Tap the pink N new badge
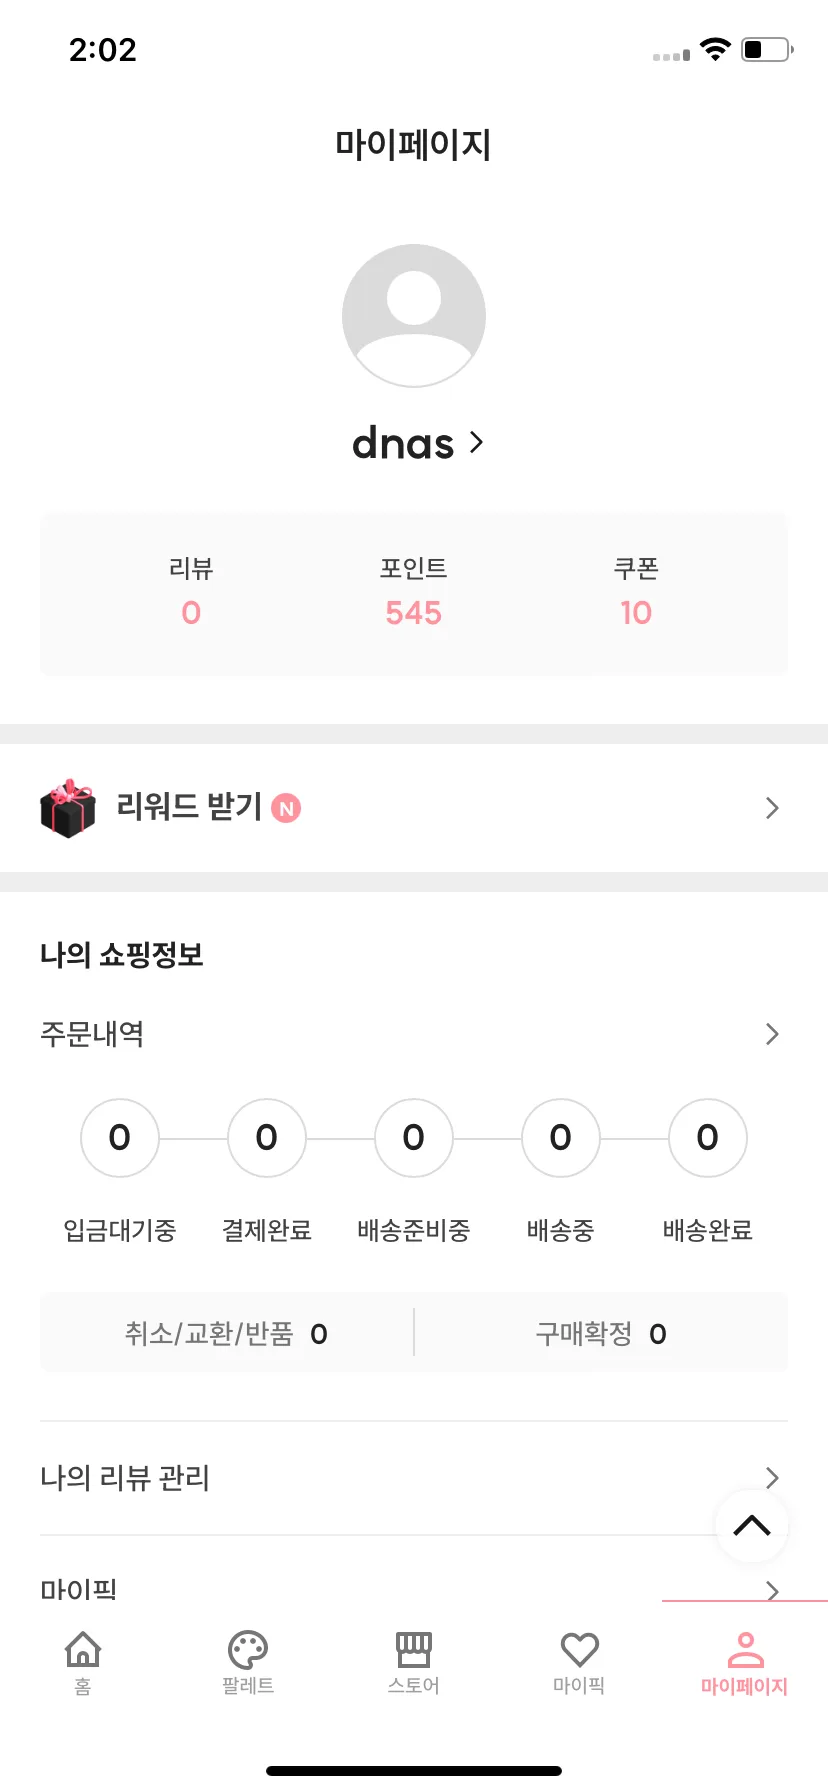Screen dimensions: 828x1792 click(286, 808)
